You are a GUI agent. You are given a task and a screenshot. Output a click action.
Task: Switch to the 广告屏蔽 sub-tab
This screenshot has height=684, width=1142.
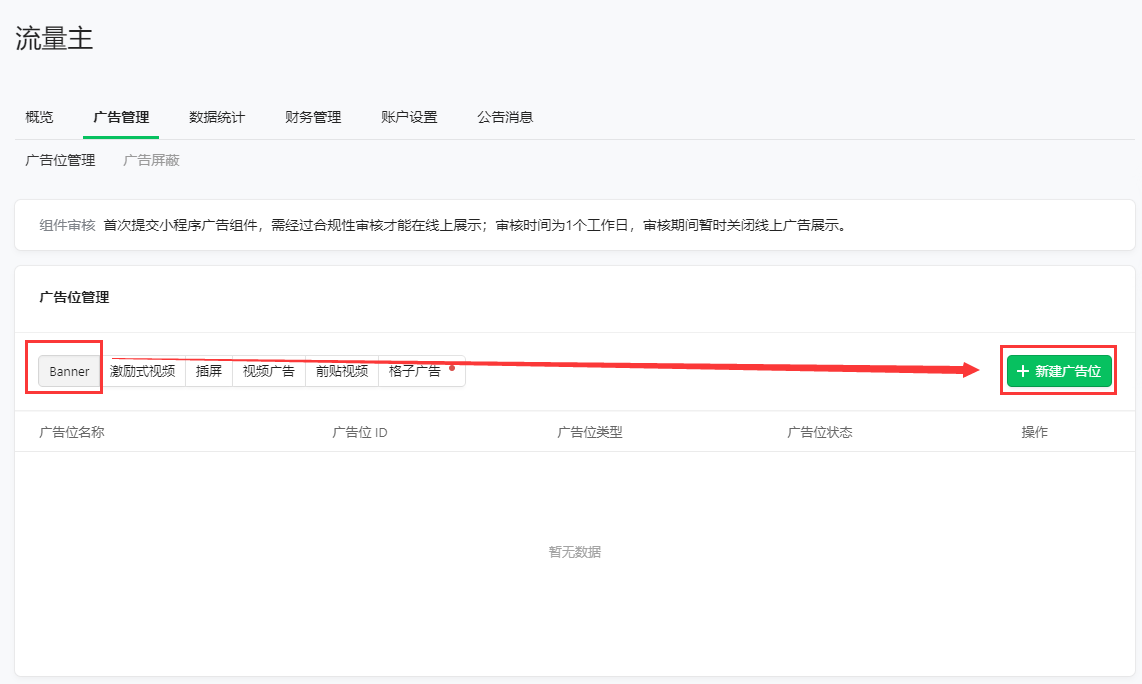151,160
